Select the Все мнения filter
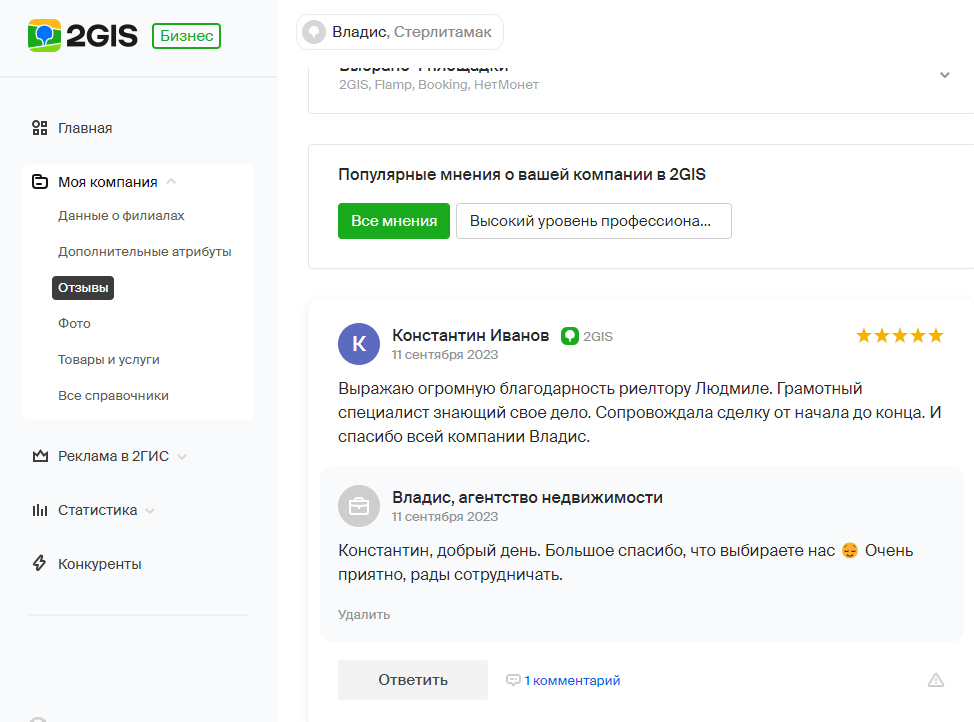 (394, 221)
